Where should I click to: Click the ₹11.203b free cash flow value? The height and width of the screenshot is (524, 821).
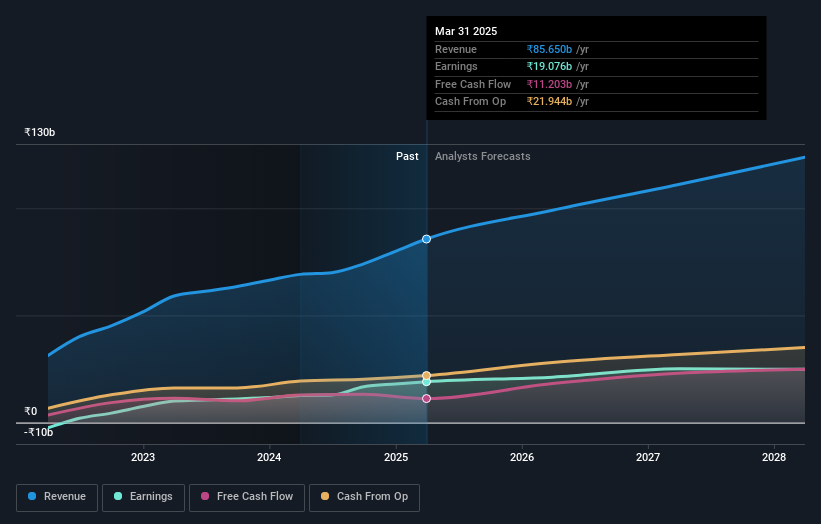click(549, 84)
